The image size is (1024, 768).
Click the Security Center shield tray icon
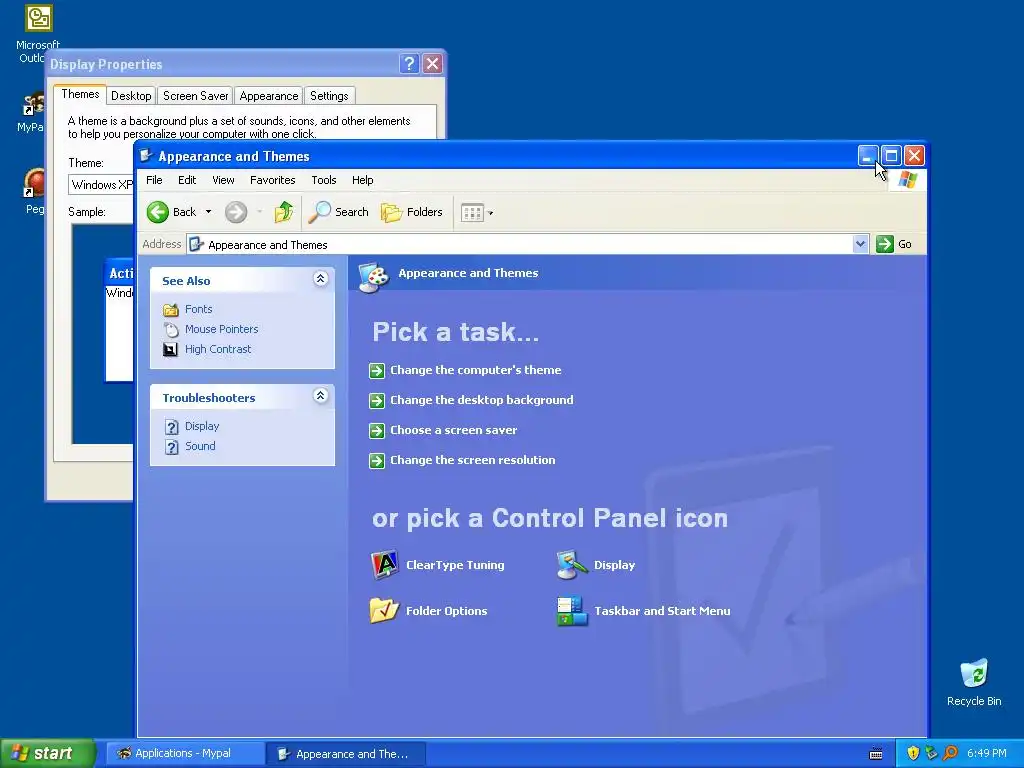click(913, 754)
